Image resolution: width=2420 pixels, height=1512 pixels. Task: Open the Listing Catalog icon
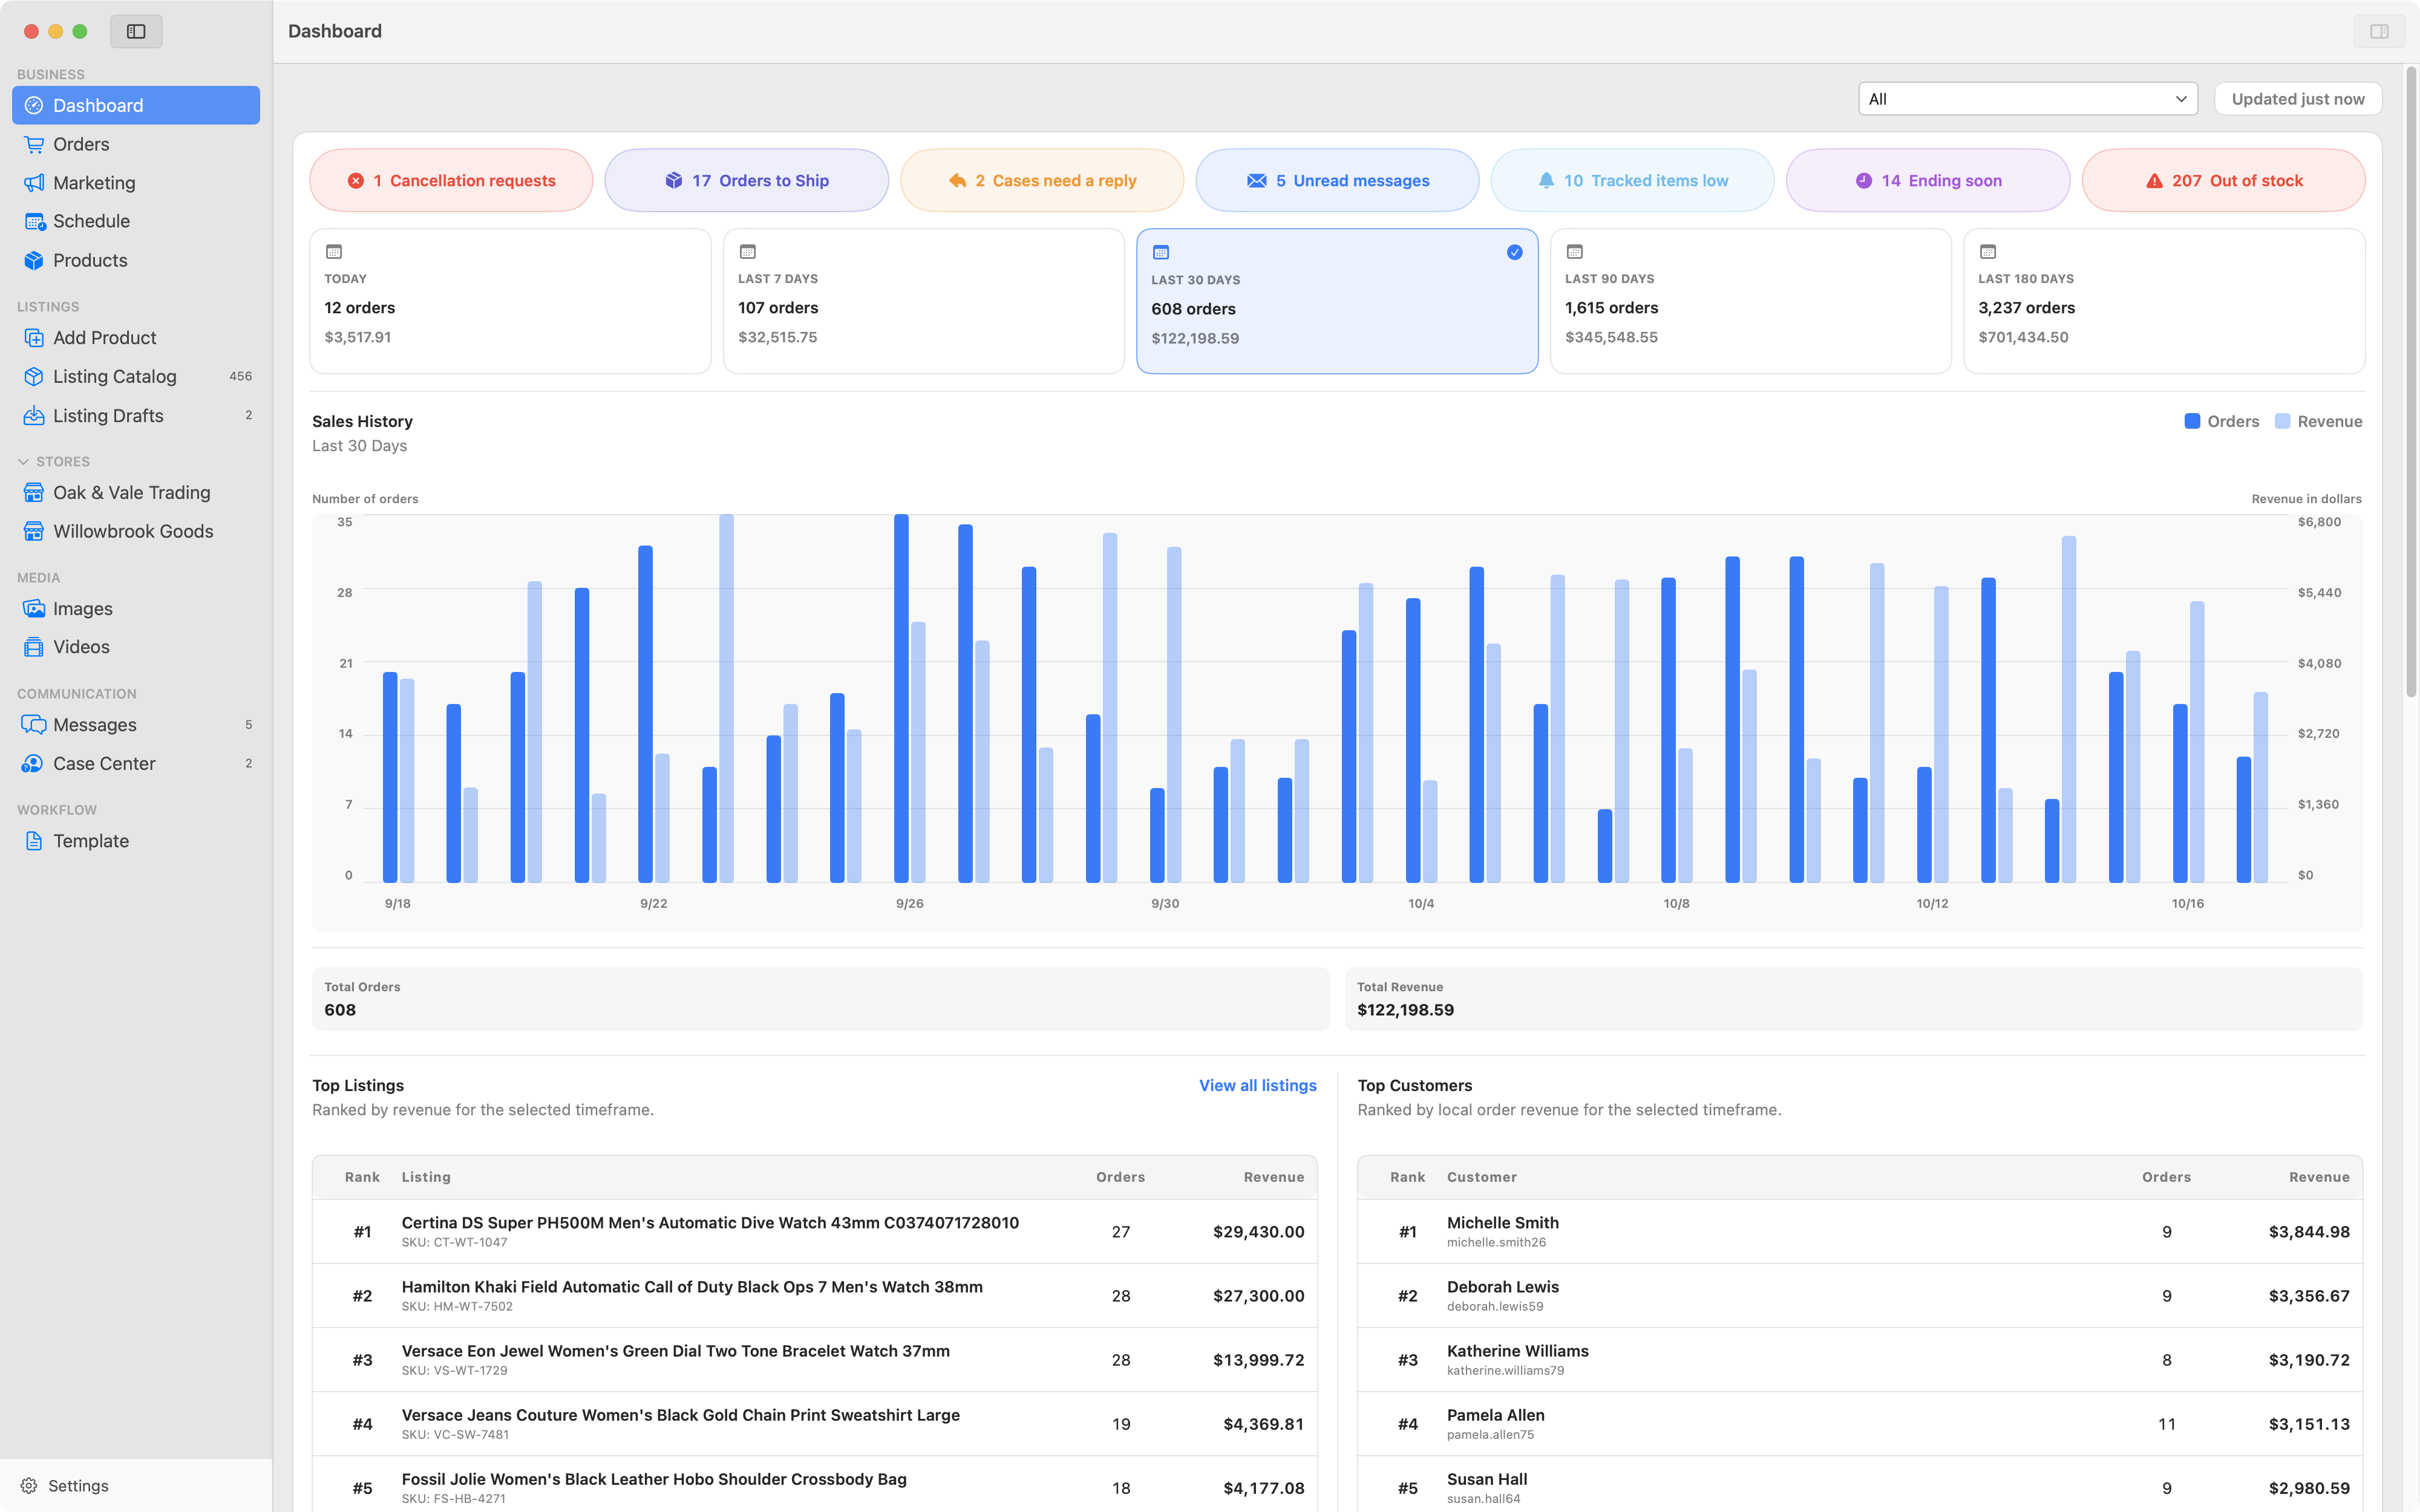point(34,376)
